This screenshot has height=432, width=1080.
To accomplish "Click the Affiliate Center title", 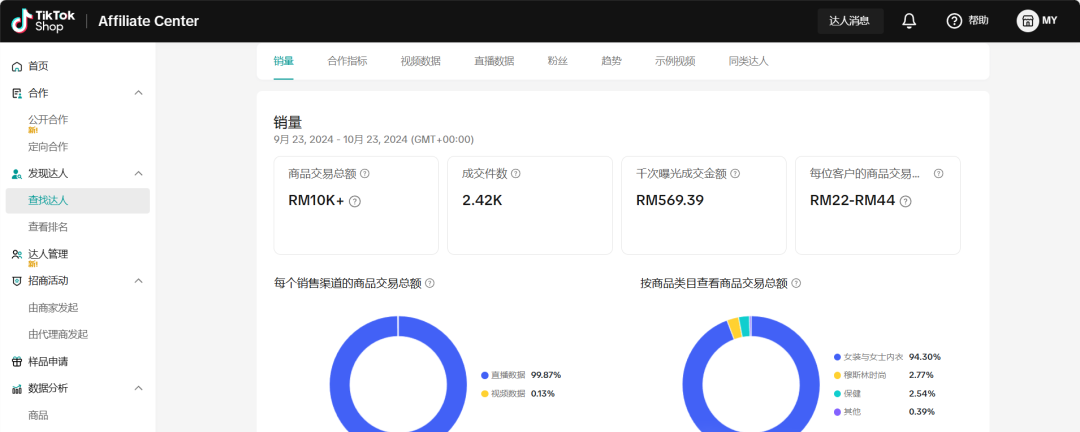I will click(149, 21).
